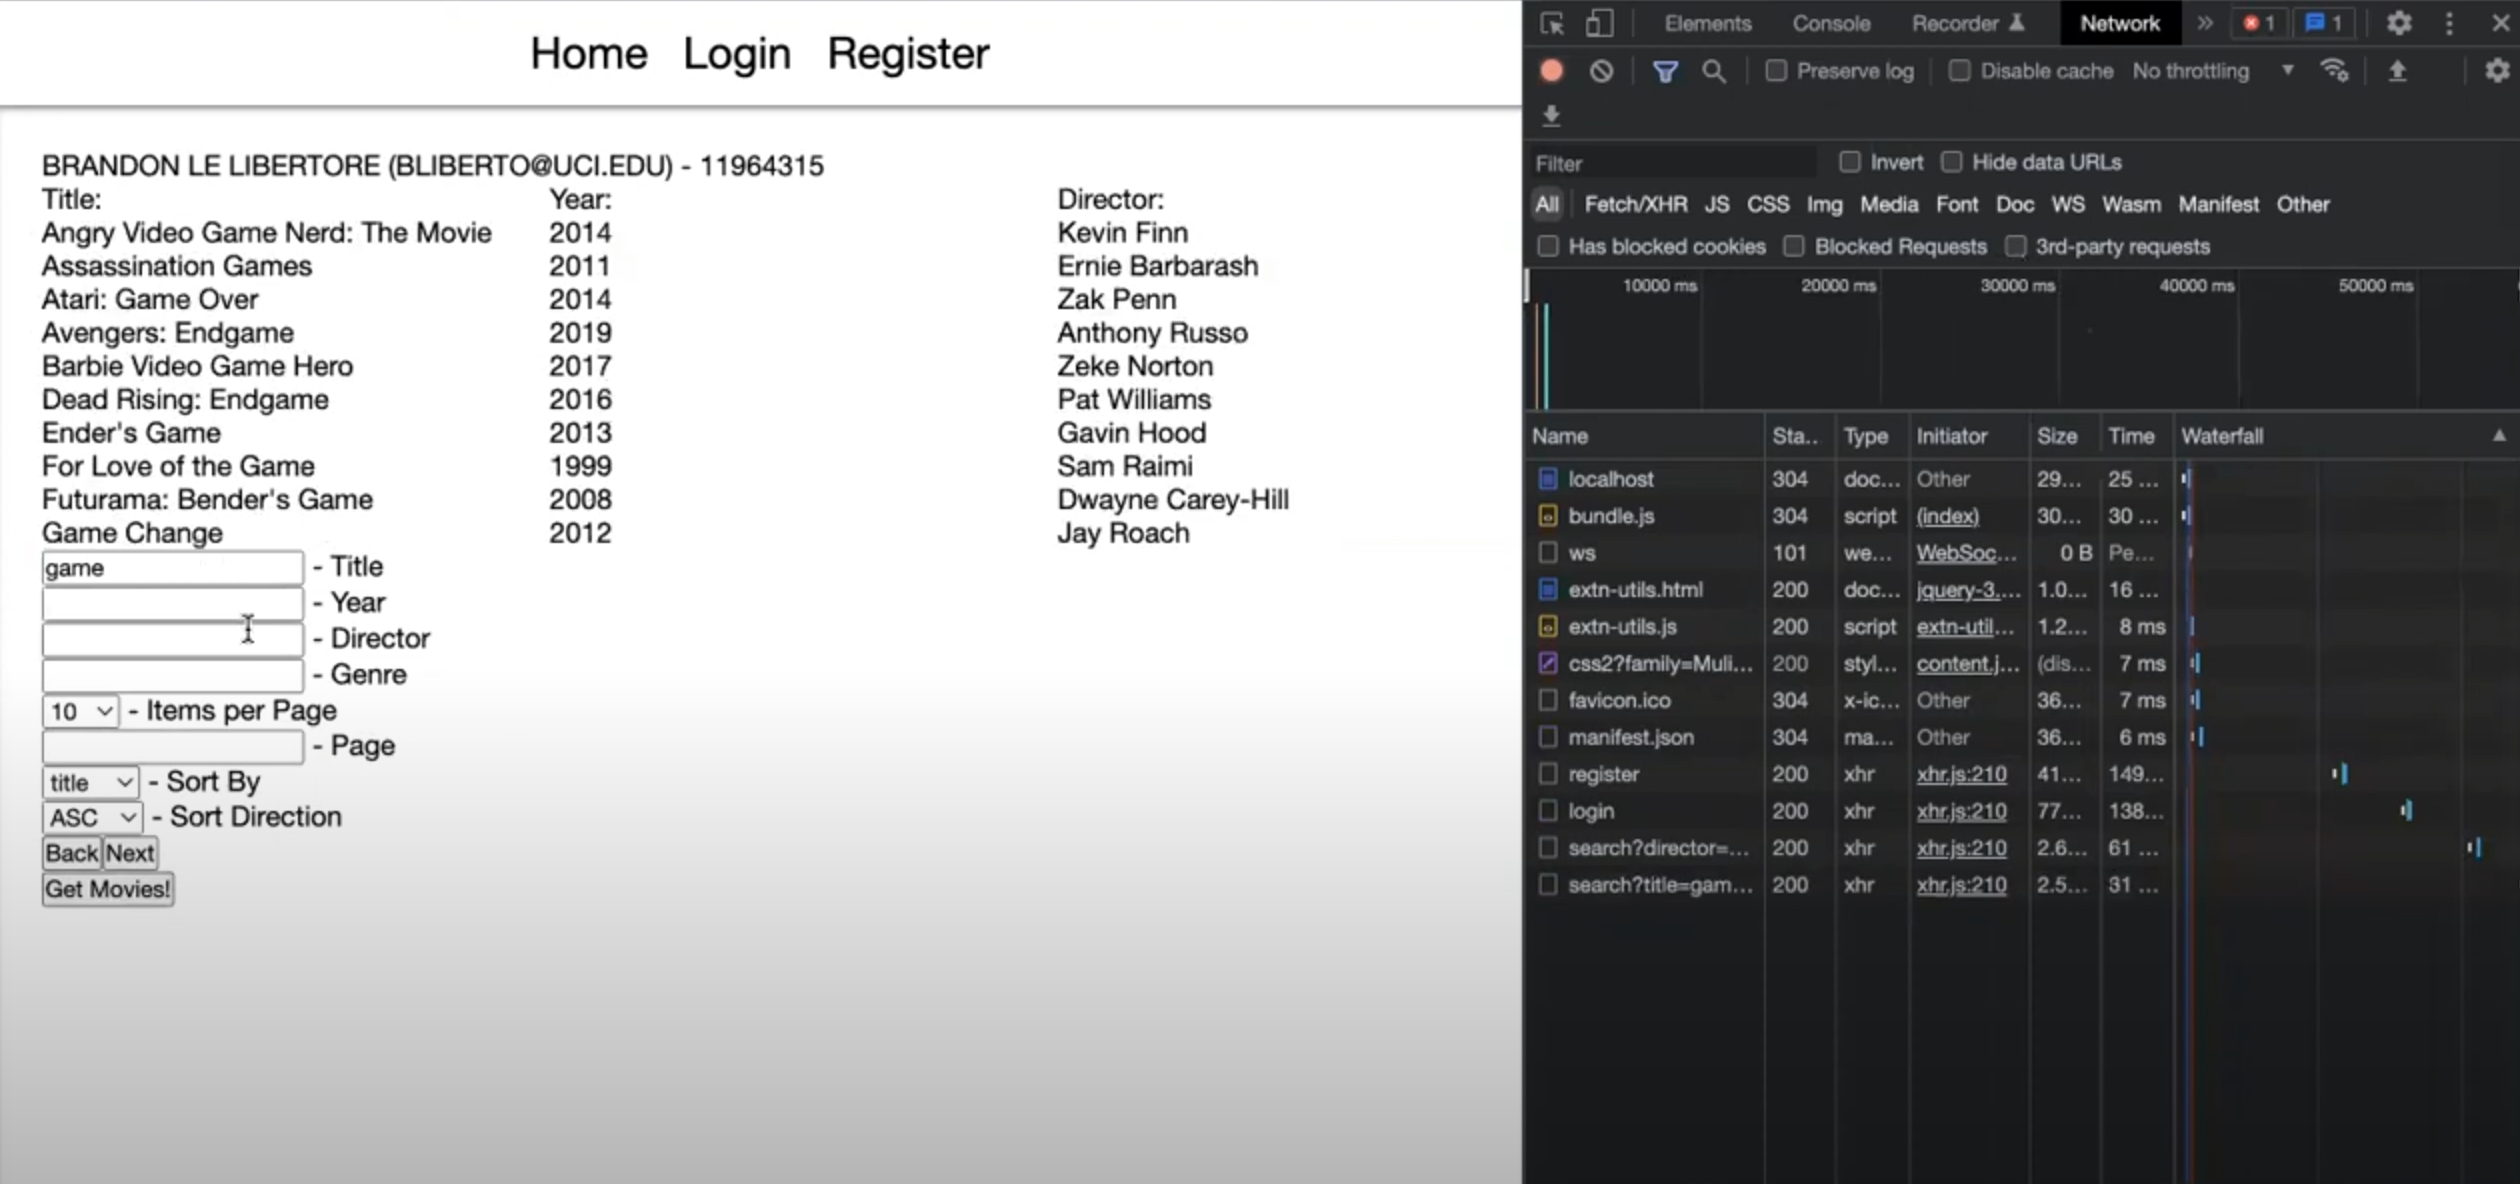This screenshot has width=2520, height=1184.
Task: Open the No throttling dropdown
Action: 2212,71
